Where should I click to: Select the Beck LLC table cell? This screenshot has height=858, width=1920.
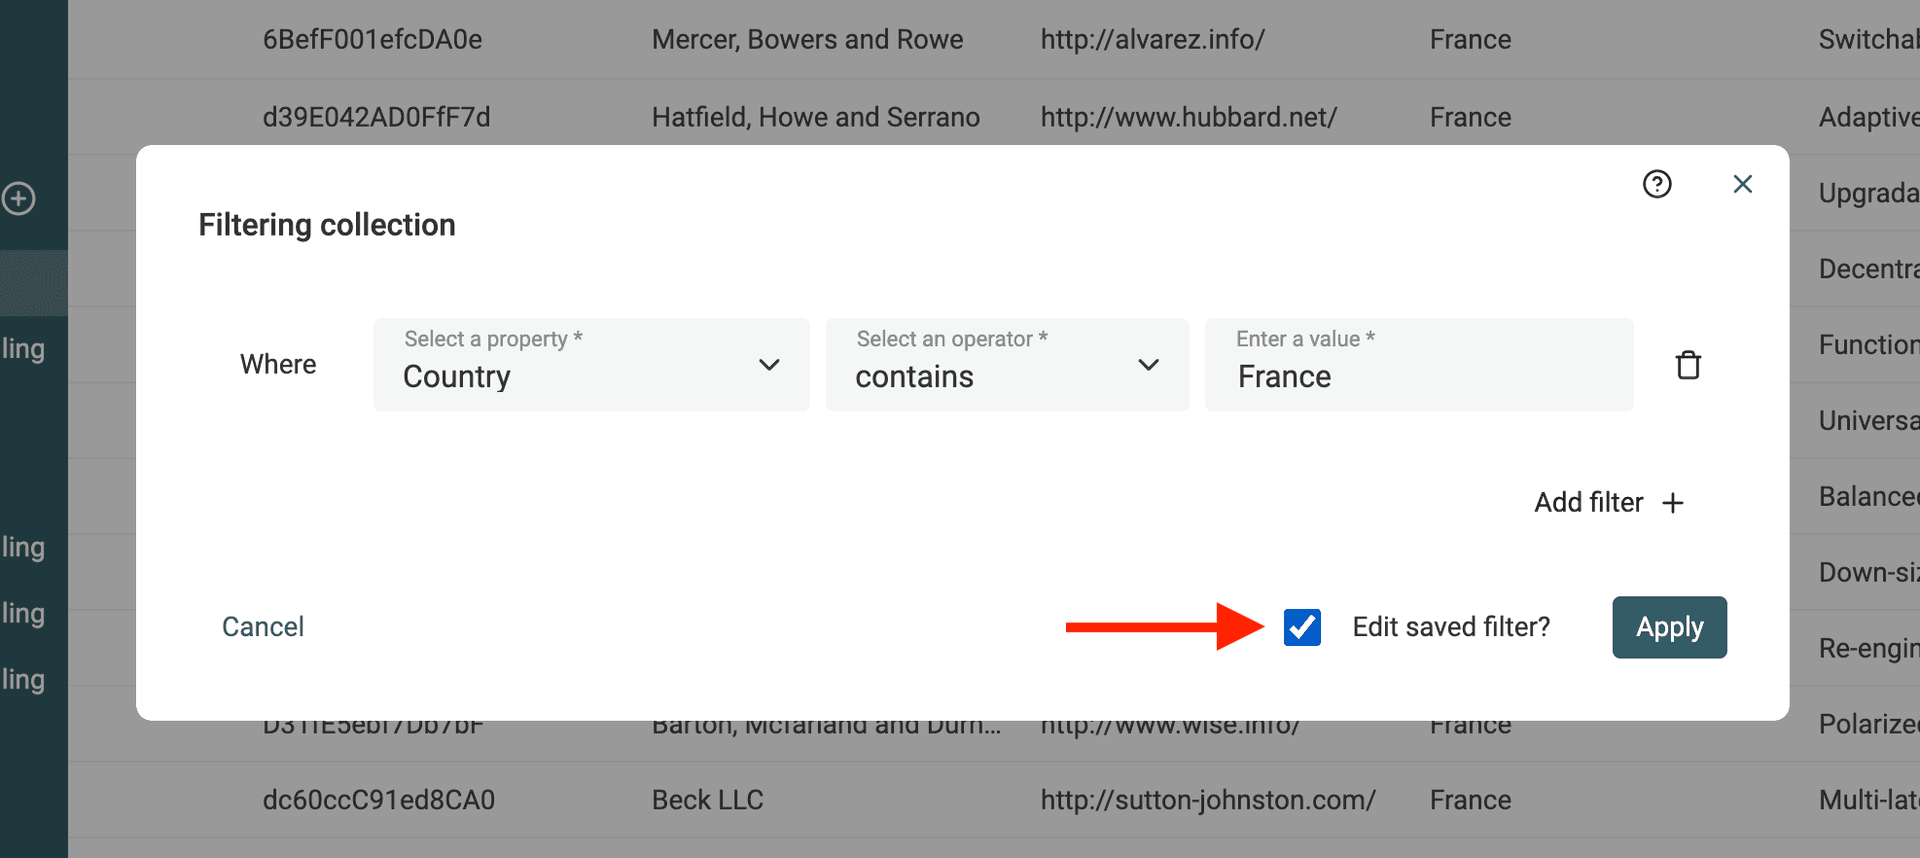707,800
